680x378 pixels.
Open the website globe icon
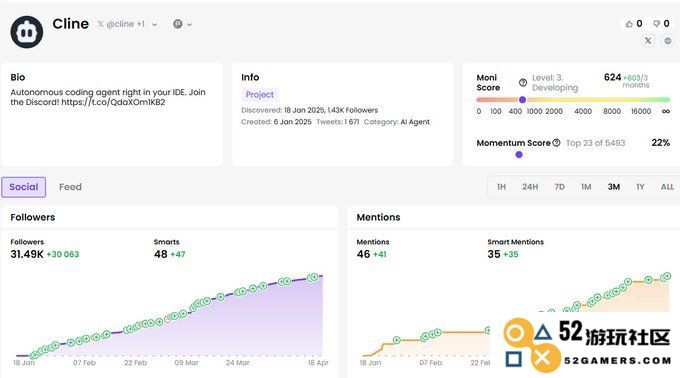(668, 41)
